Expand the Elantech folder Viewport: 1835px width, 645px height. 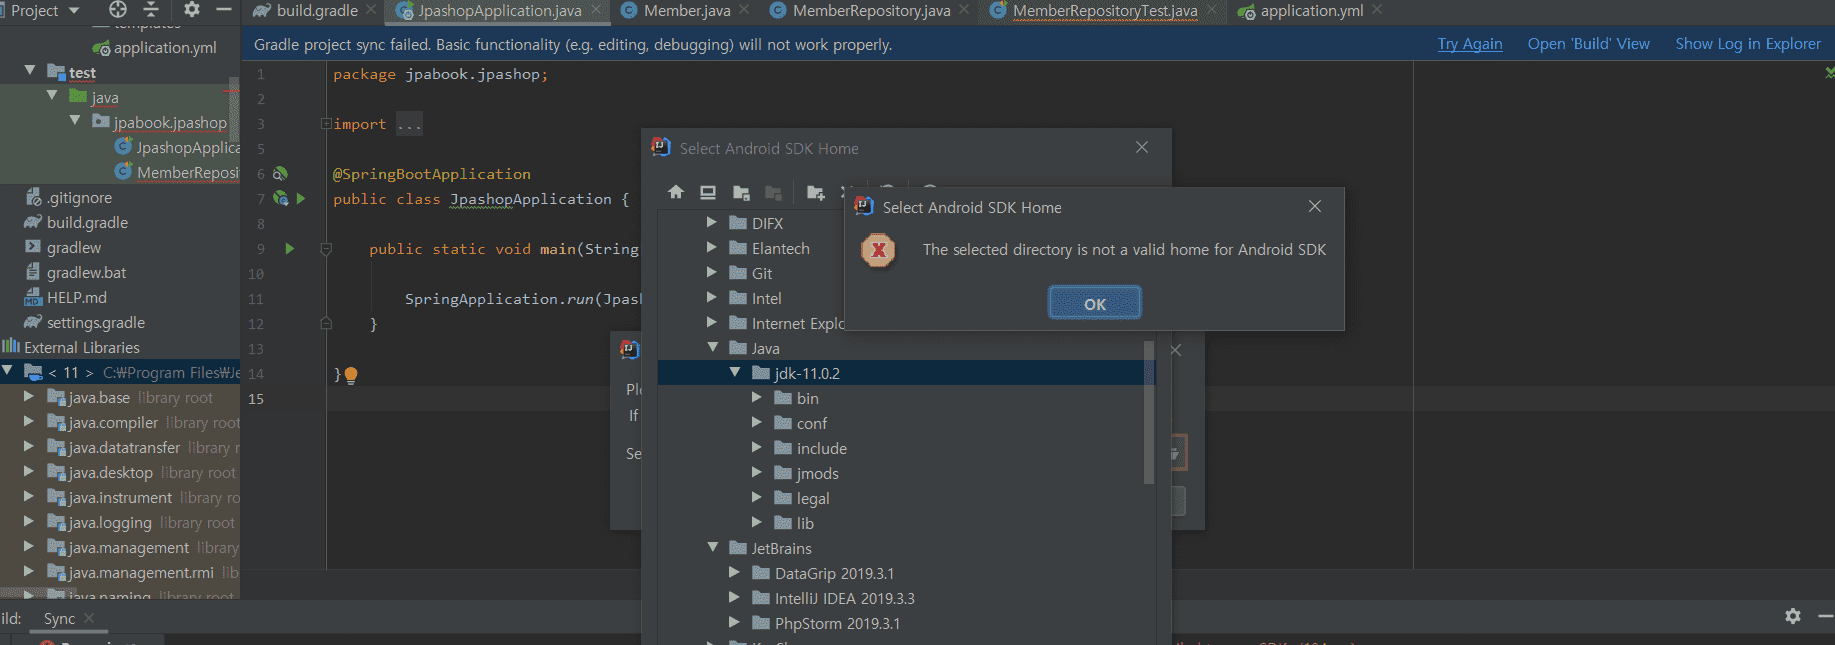click(711, 247)
